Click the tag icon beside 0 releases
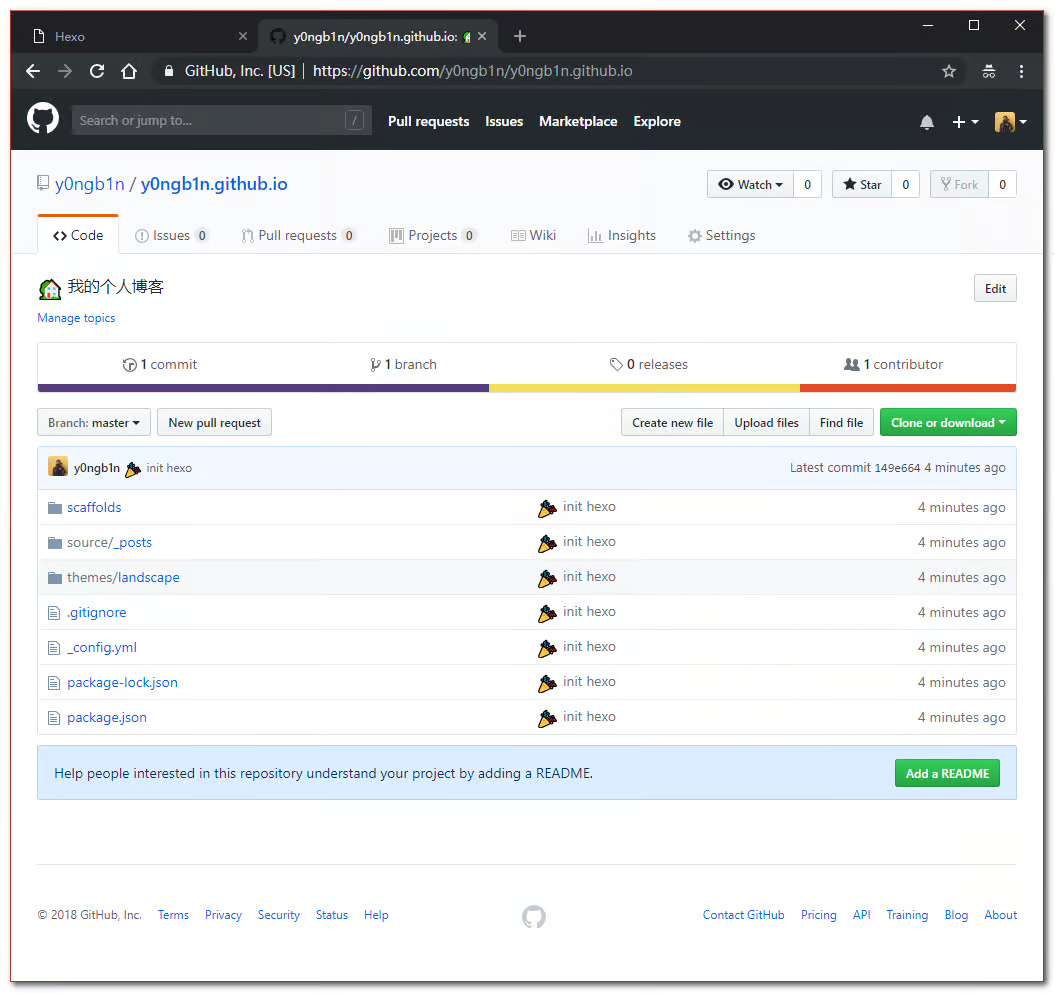1055x993 pixels. tap(614, 364)
